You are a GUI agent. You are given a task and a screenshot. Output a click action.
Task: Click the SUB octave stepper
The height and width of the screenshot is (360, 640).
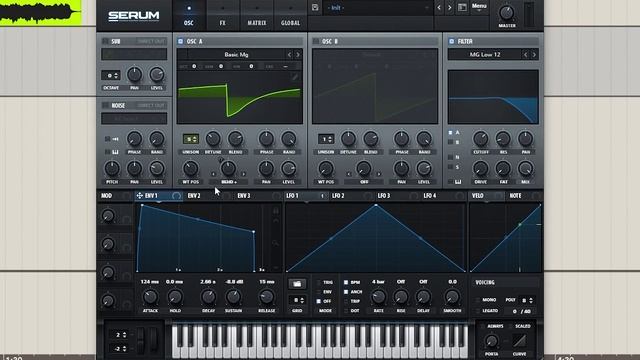[x=111, y=76]
